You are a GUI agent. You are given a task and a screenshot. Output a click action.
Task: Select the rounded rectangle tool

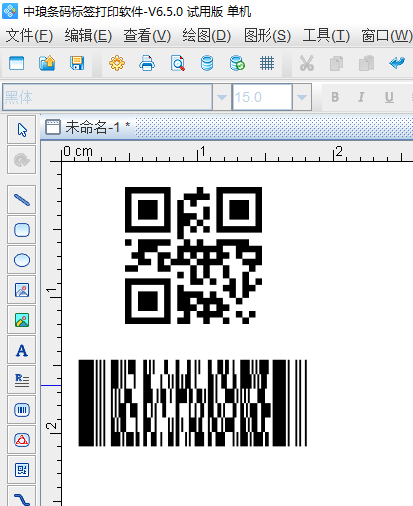coord(22,230)
